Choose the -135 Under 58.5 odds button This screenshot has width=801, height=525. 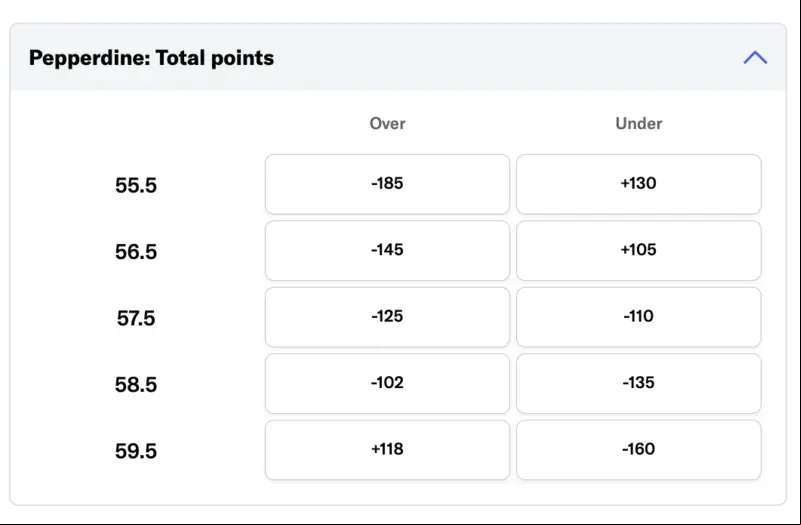click(x=639, y=383)
